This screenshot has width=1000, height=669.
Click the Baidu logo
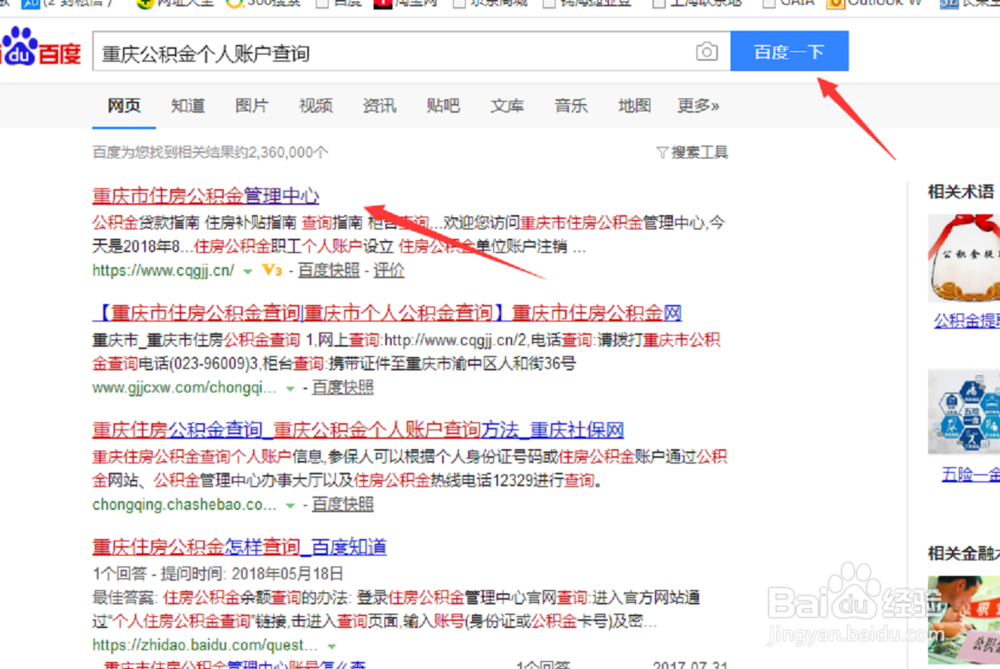tap(41, 47)
